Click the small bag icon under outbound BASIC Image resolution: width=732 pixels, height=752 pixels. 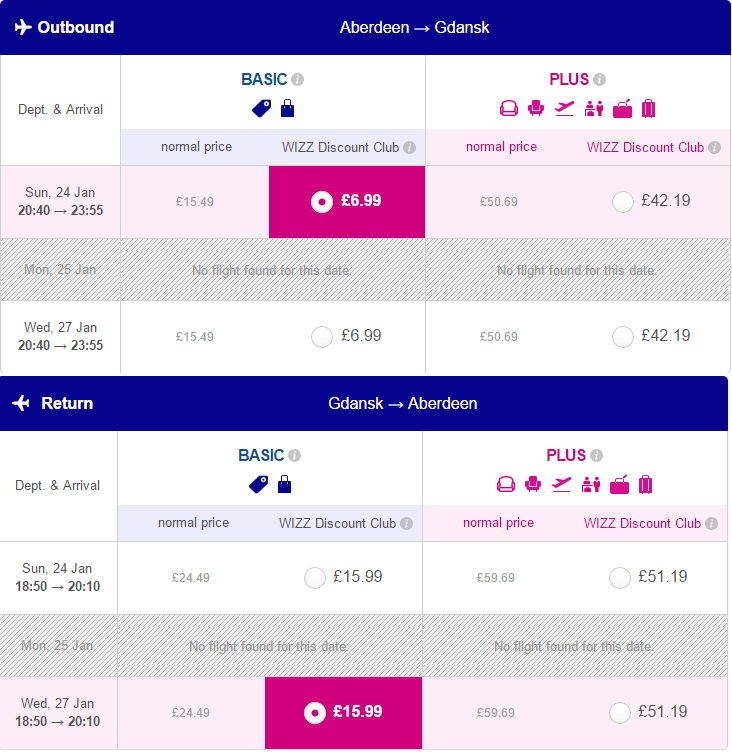(x=287, y=108)
